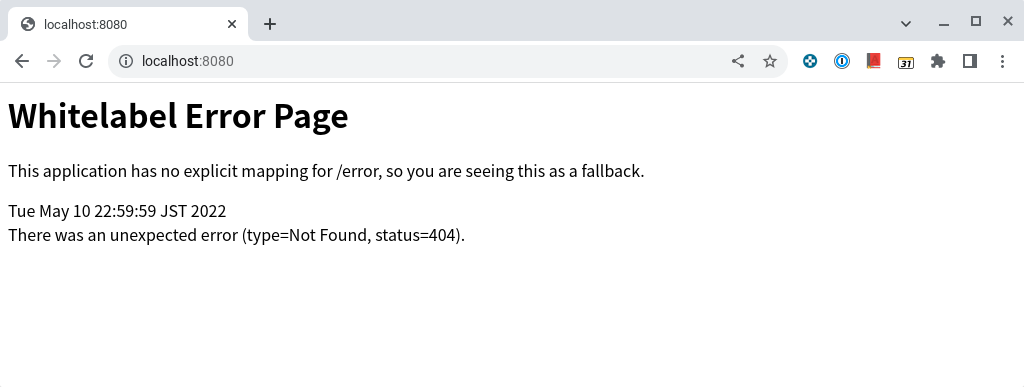1024x387 pixels.
Task: Go back using the back arrow
Action: click(22, 61)
